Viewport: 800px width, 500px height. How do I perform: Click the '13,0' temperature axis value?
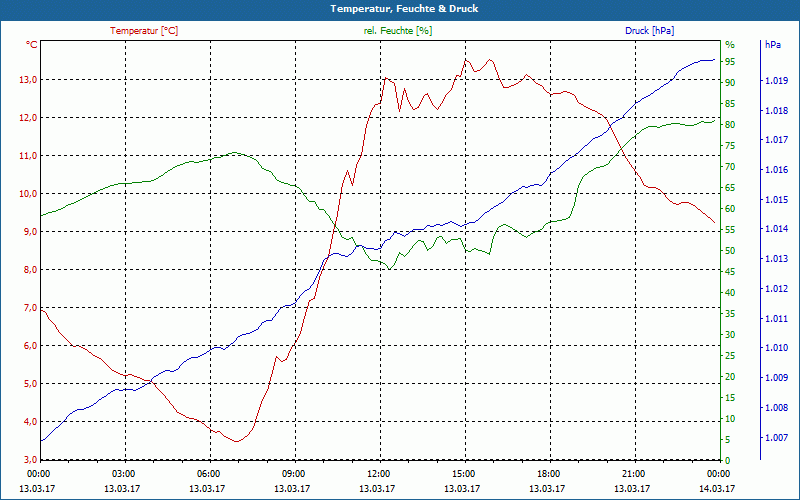pyautogui.click(x=29, y=80)
